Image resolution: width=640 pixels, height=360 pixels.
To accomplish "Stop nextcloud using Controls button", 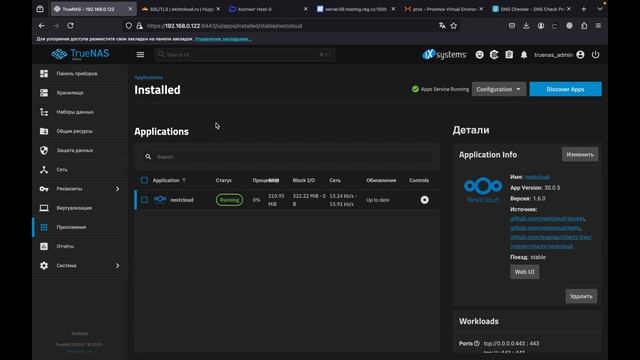I will pyautogui.click(x=424, y=200).
